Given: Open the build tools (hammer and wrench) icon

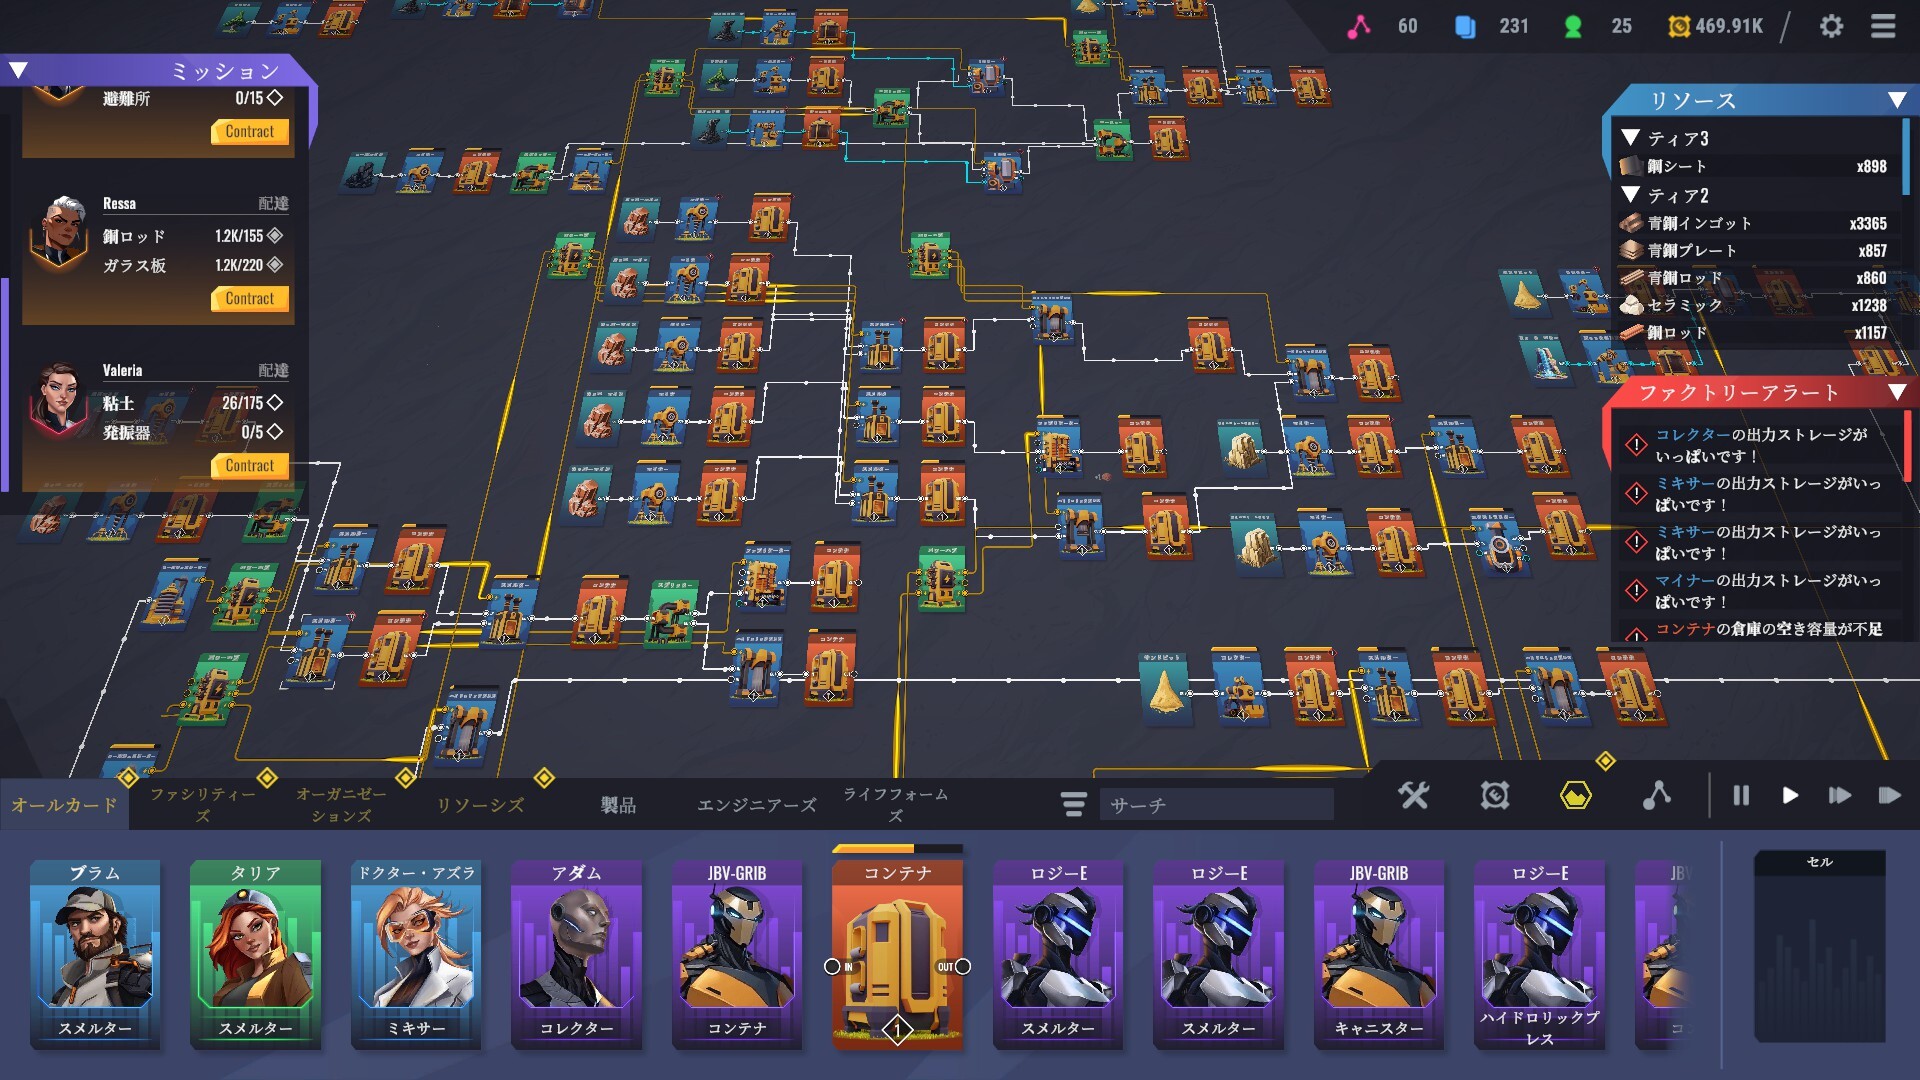Looking at the screenshot, I should tap(1414, 796).
